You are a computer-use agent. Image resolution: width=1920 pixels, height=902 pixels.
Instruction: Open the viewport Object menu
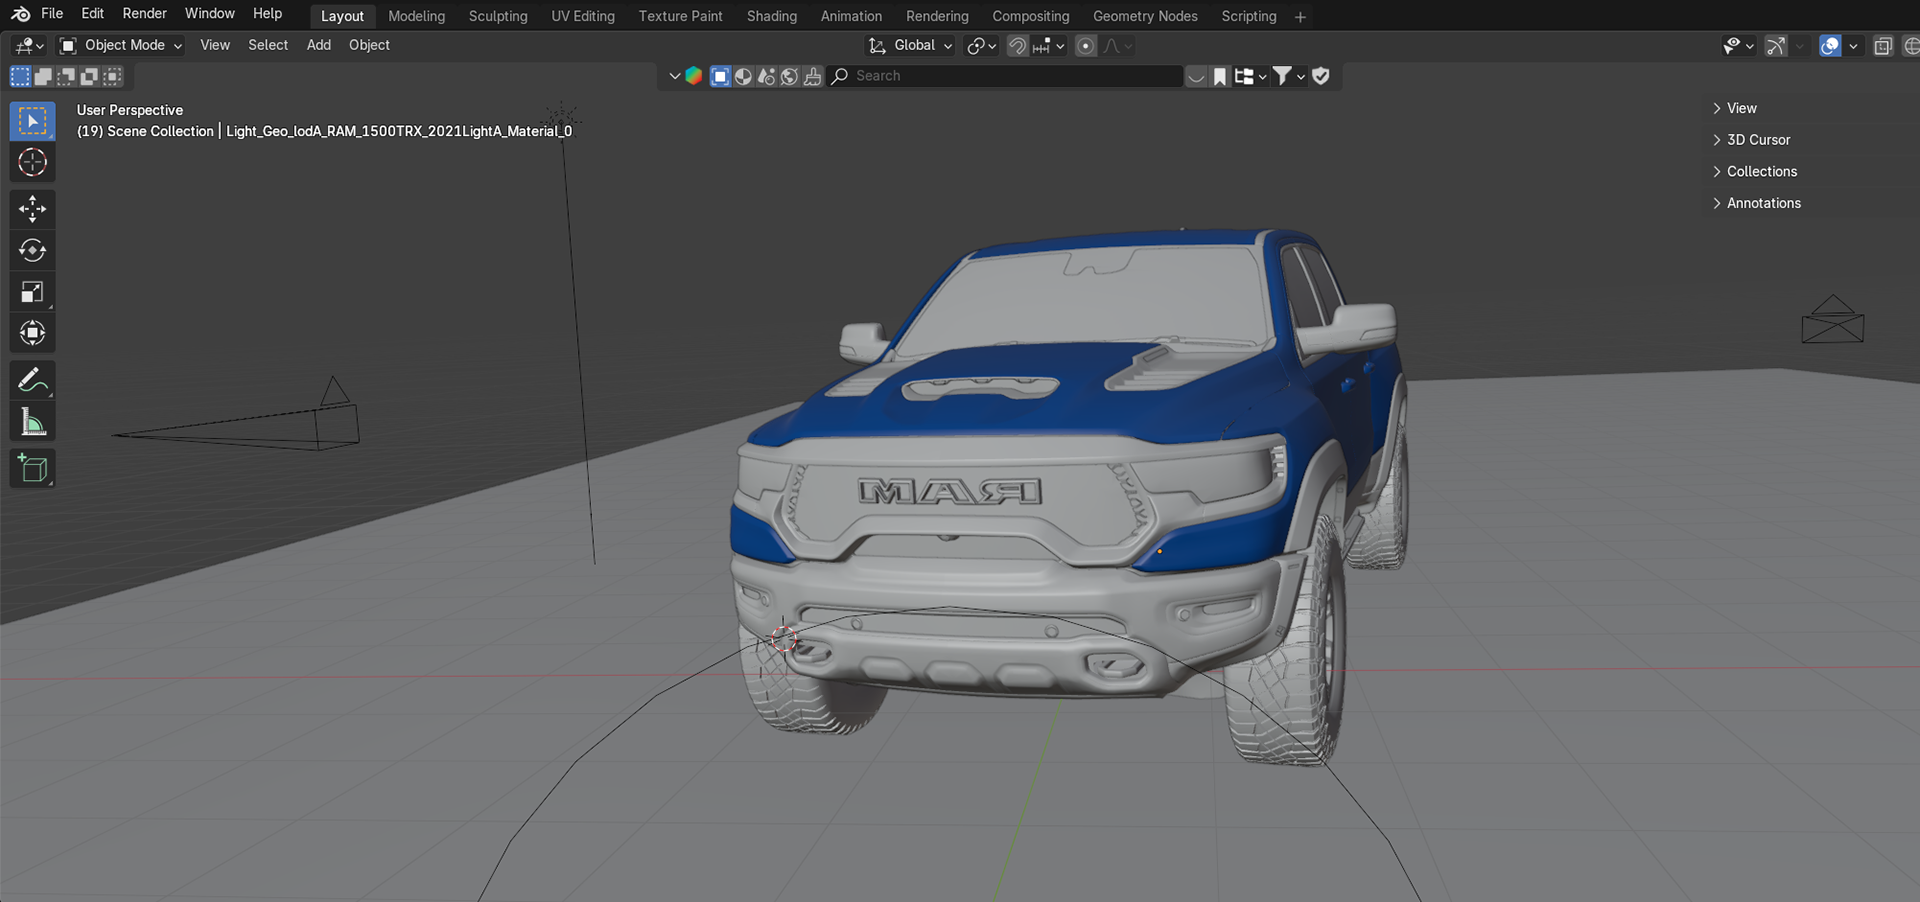(369, 45)
